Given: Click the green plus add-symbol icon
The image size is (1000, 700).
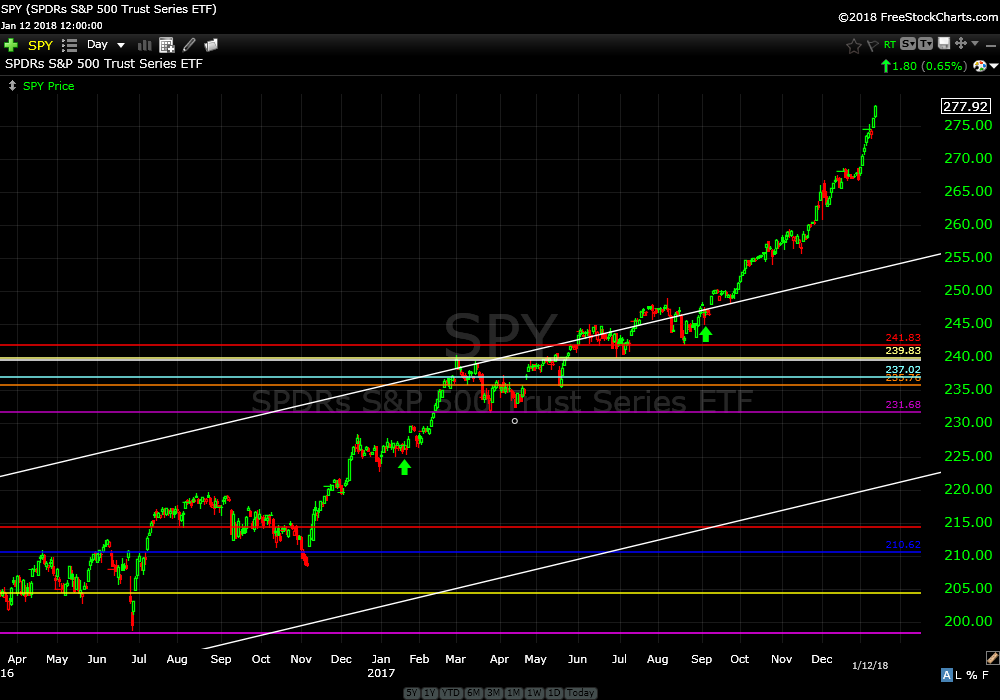Looking at the screenshot, I should point(11,45).
